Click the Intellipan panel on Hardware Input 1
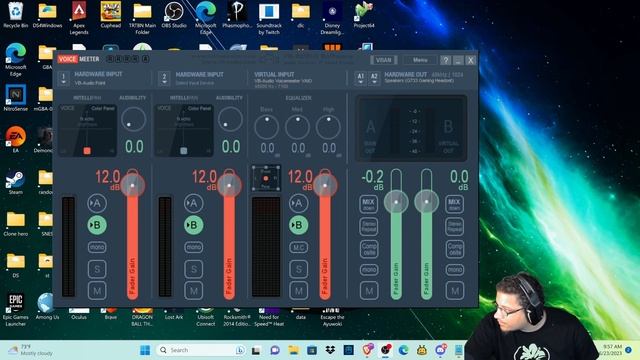The width and height of the screenshot is (640, 360). click(x=88, y=131)
